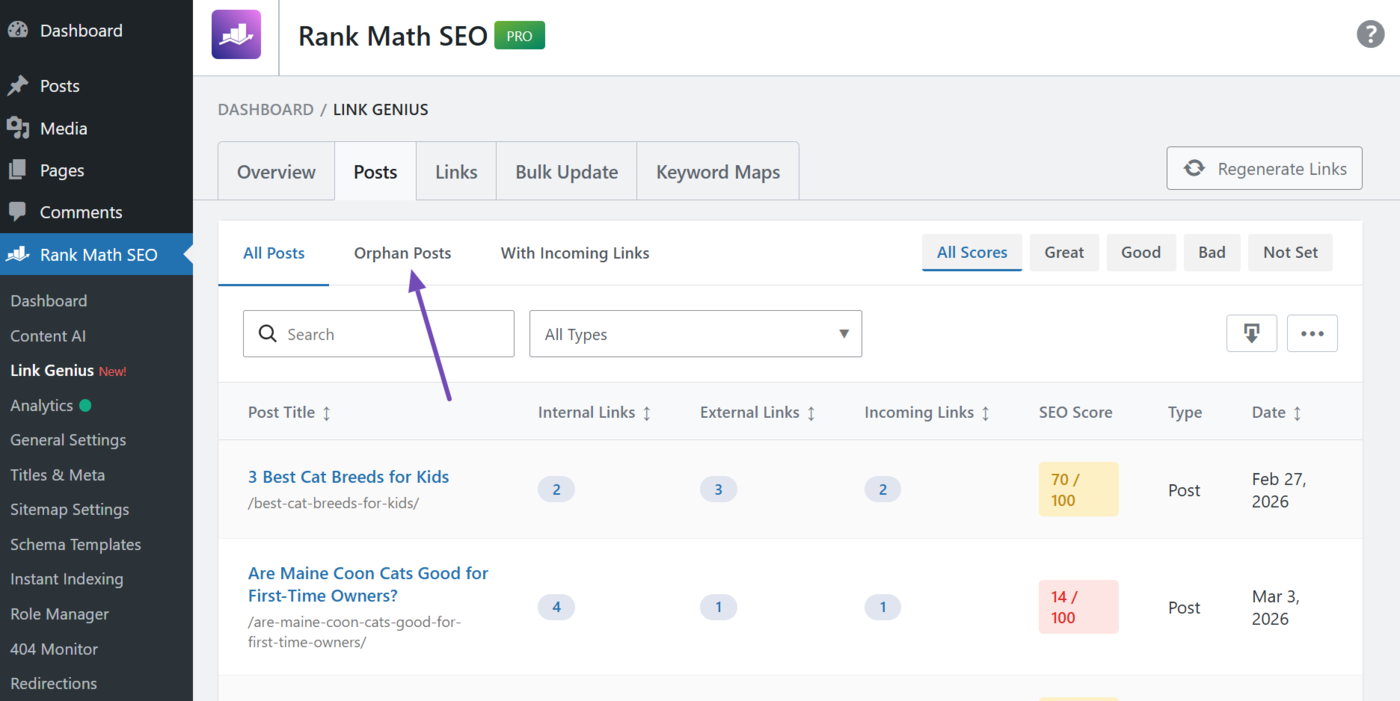Click the Posts pin icon in sidebar
This screenshot has width=1400, height=701.
click(x=17, y=86)
